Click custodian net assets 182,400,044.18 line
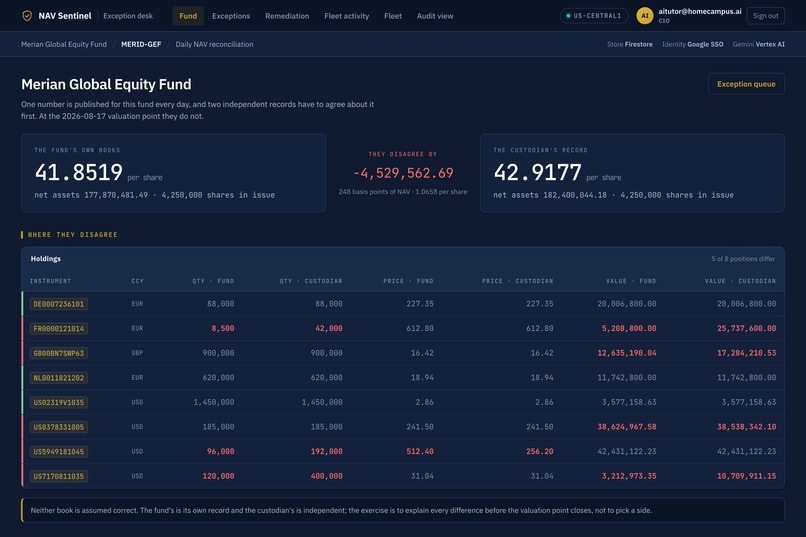 pyautogui.click(x=613, y=195)
